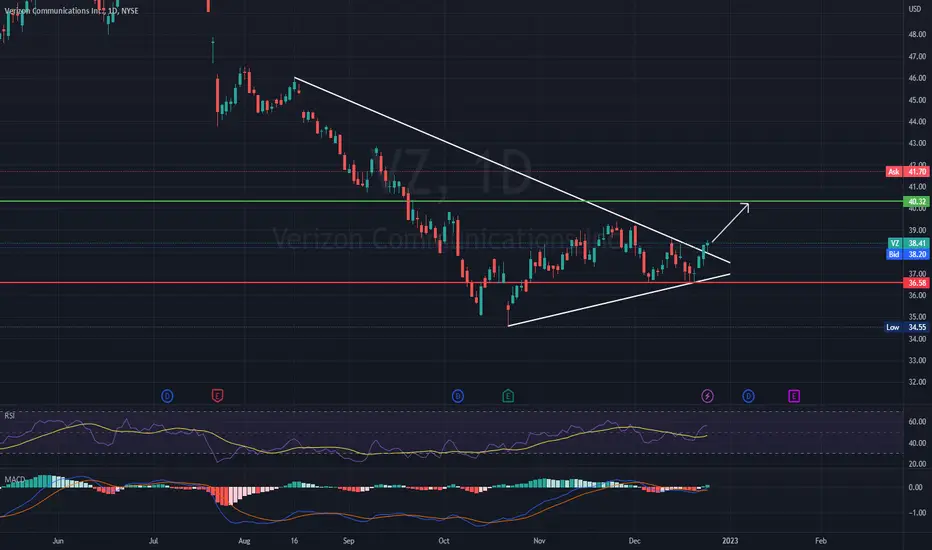Click the MACD indicator label
The image size is (932, 550).
coord(14,479)
